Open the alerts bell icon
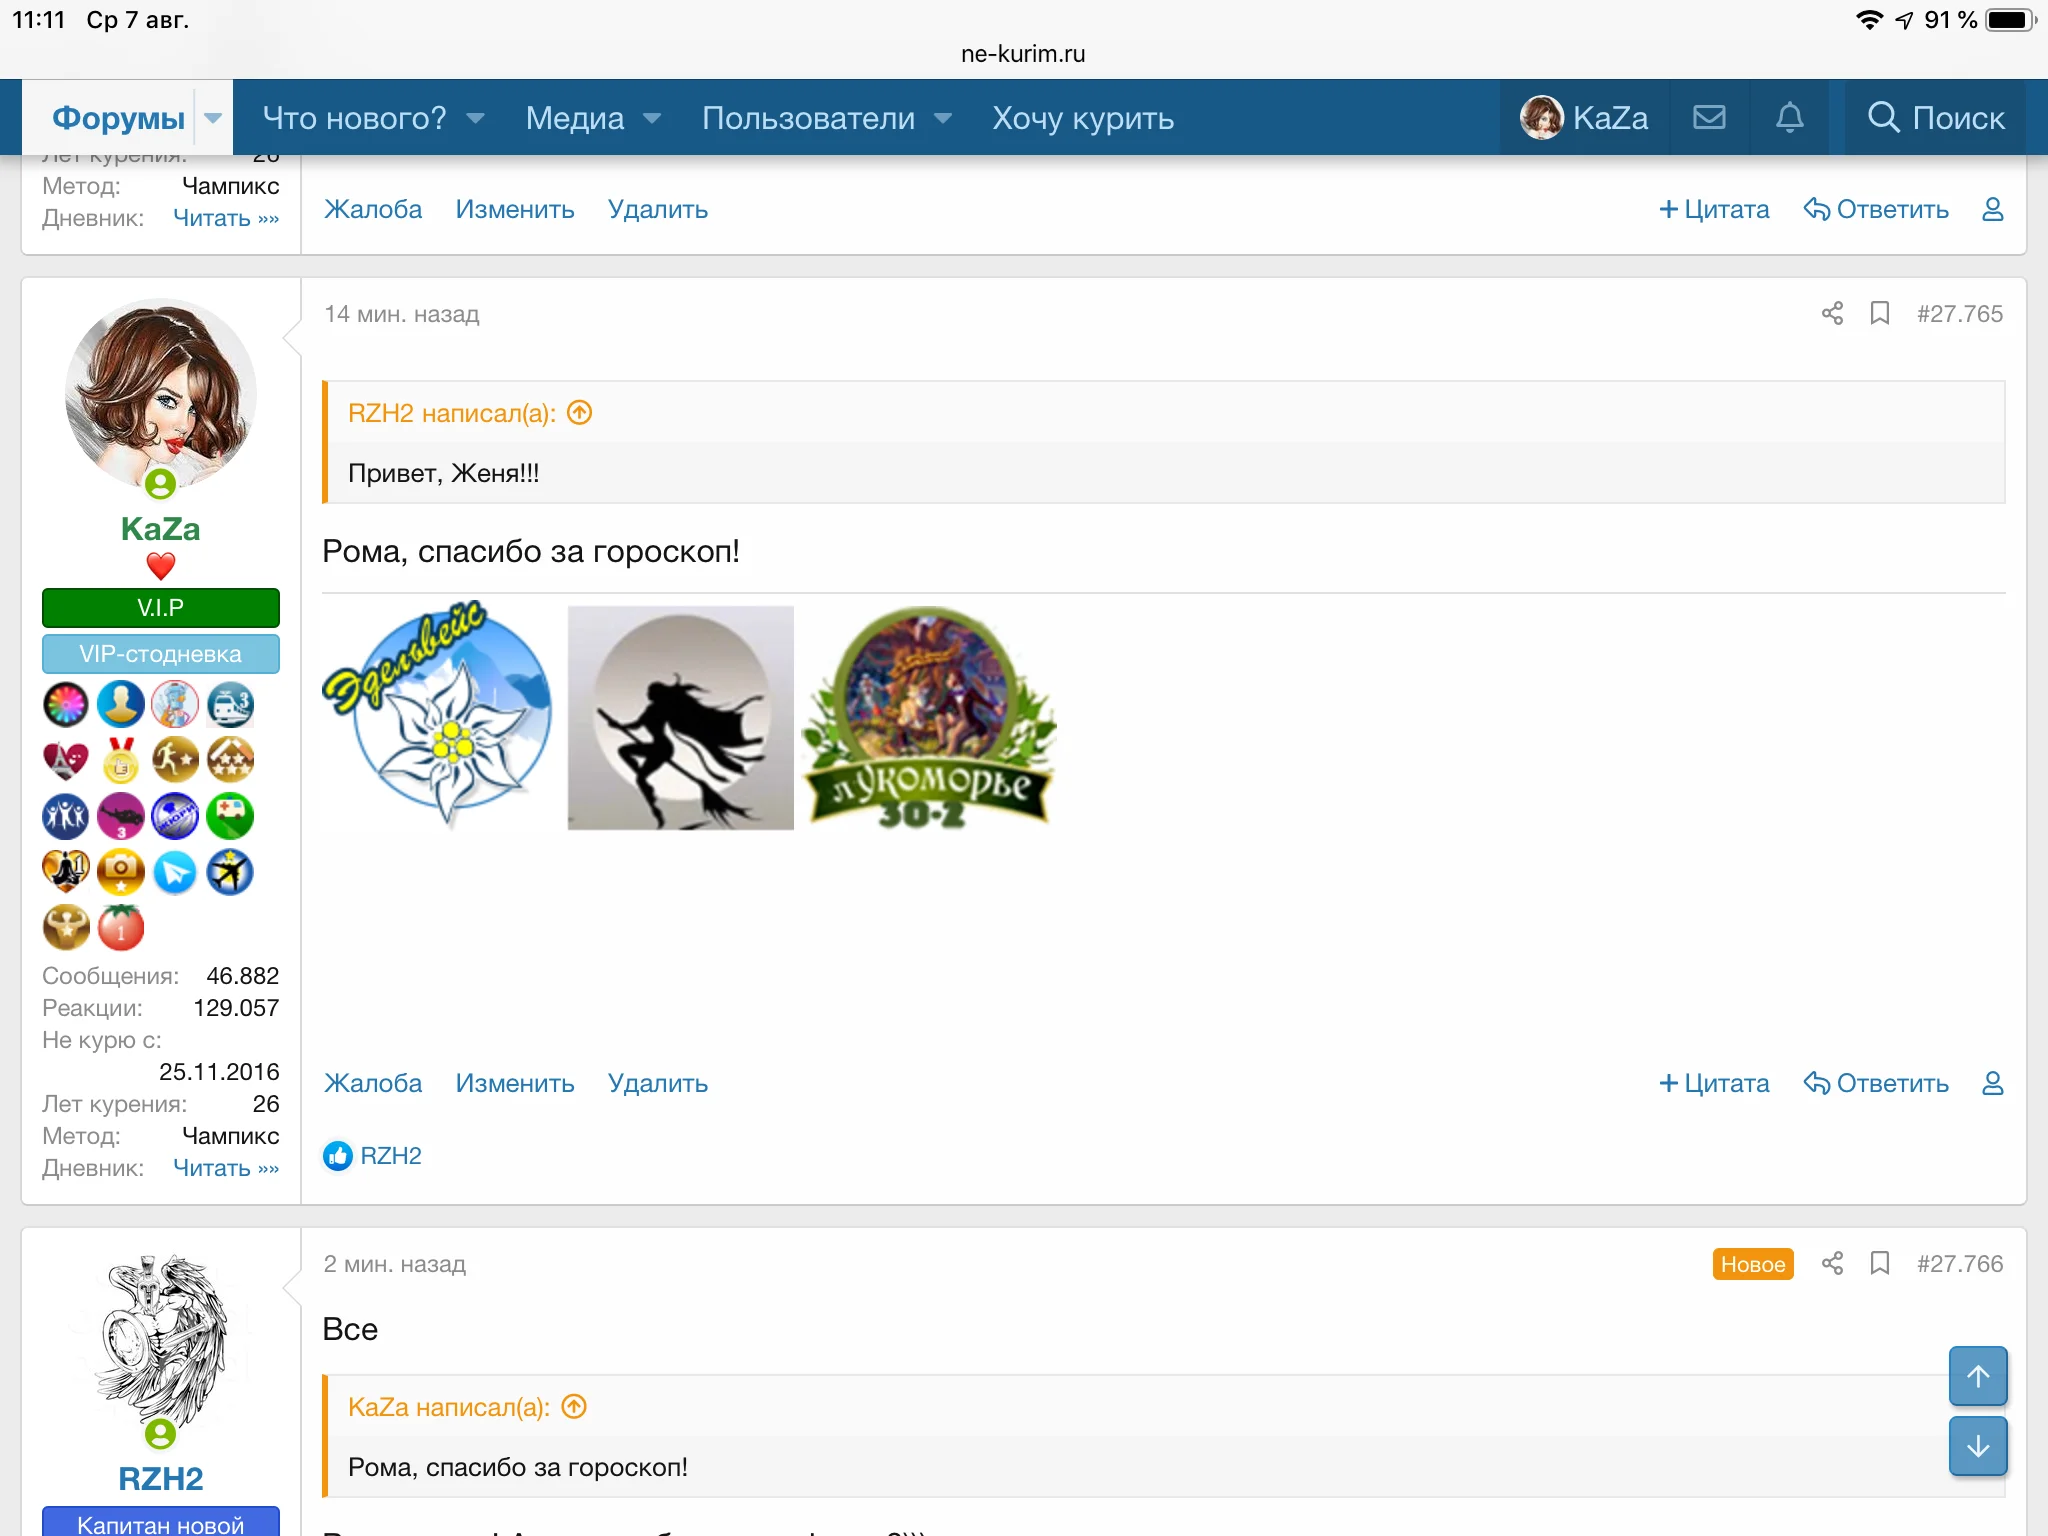 (1789, 118)
